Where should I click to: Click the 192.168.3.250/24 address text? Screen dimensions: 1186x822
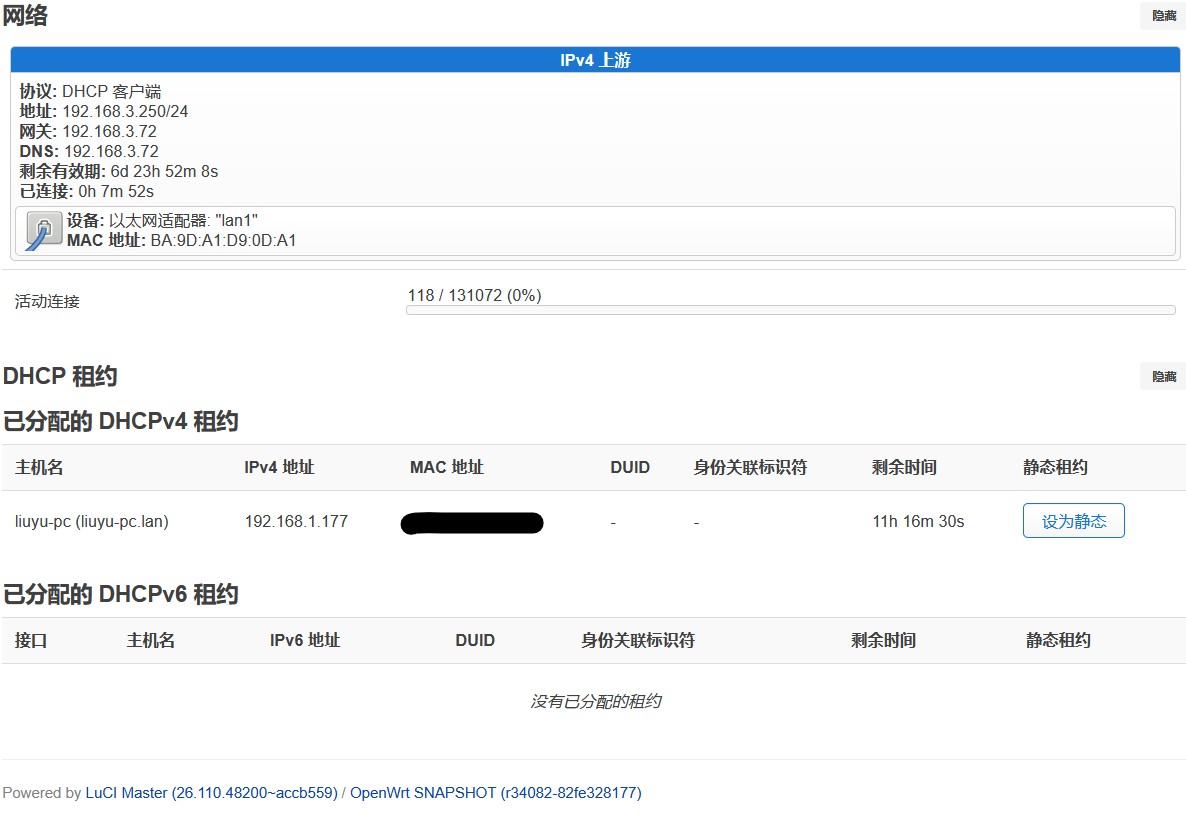point(125,111)
